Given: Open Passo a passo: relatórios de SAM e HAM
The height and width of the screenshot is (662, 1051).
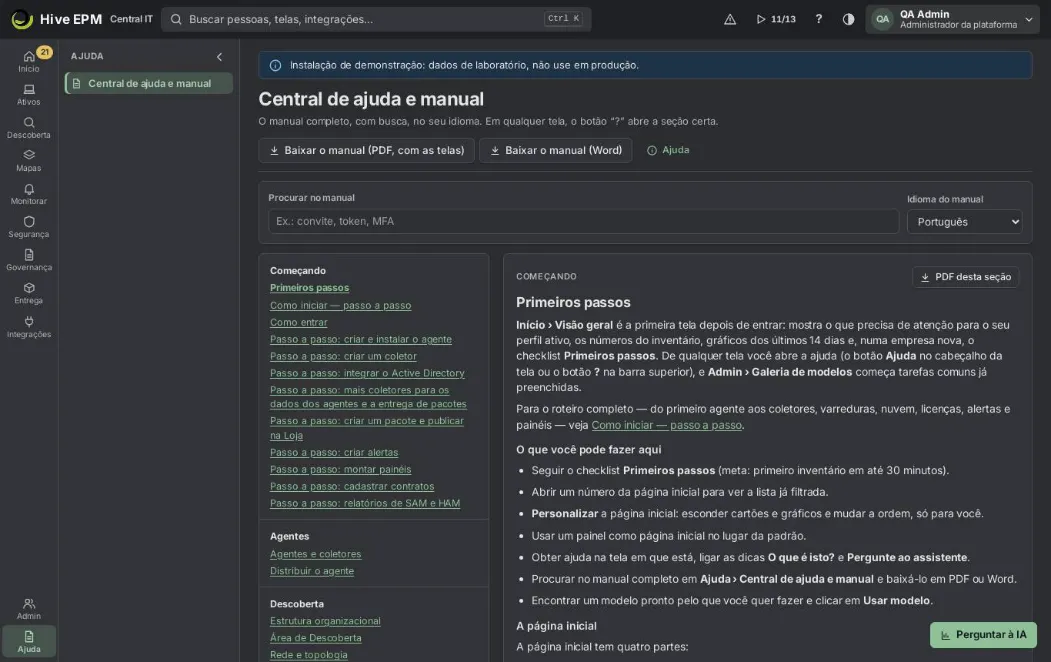Looking at the screenshot, I should tap(365, 503).
